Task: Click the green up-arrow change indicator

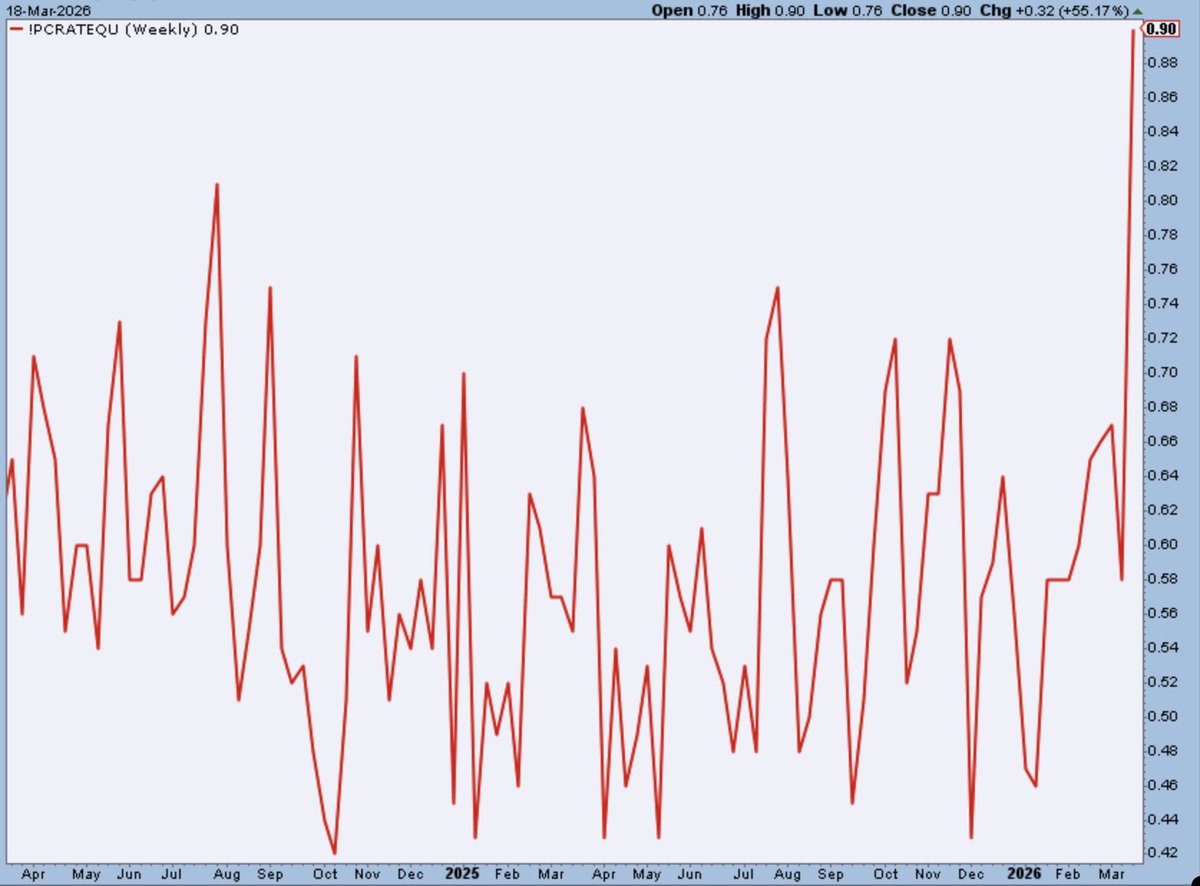Action: (1138, 10)
